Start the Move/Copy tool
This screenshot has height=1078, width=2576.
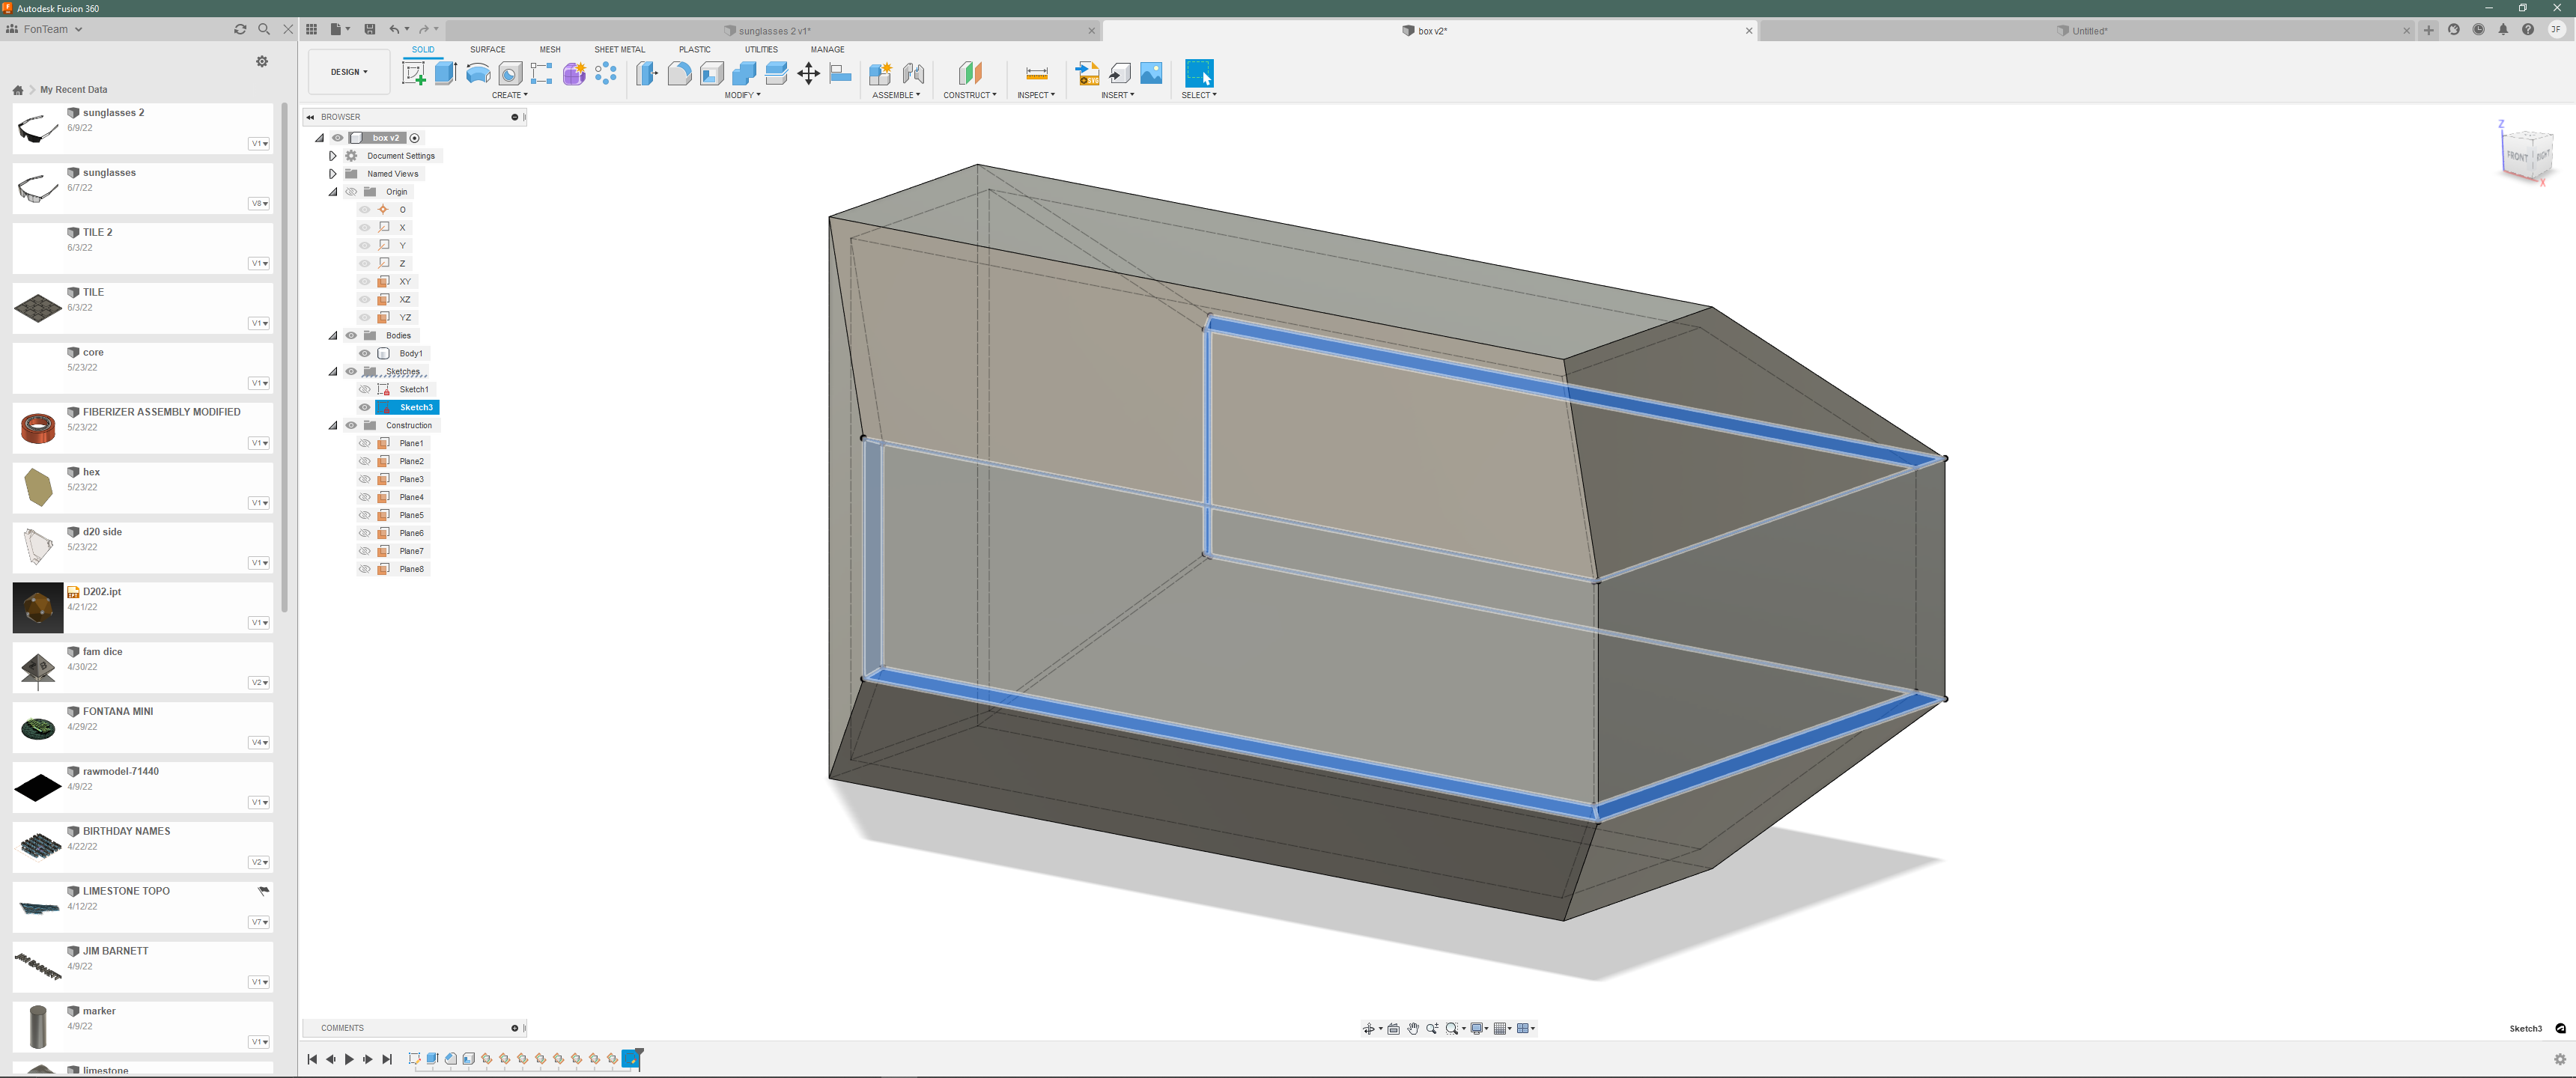[808, 73]
